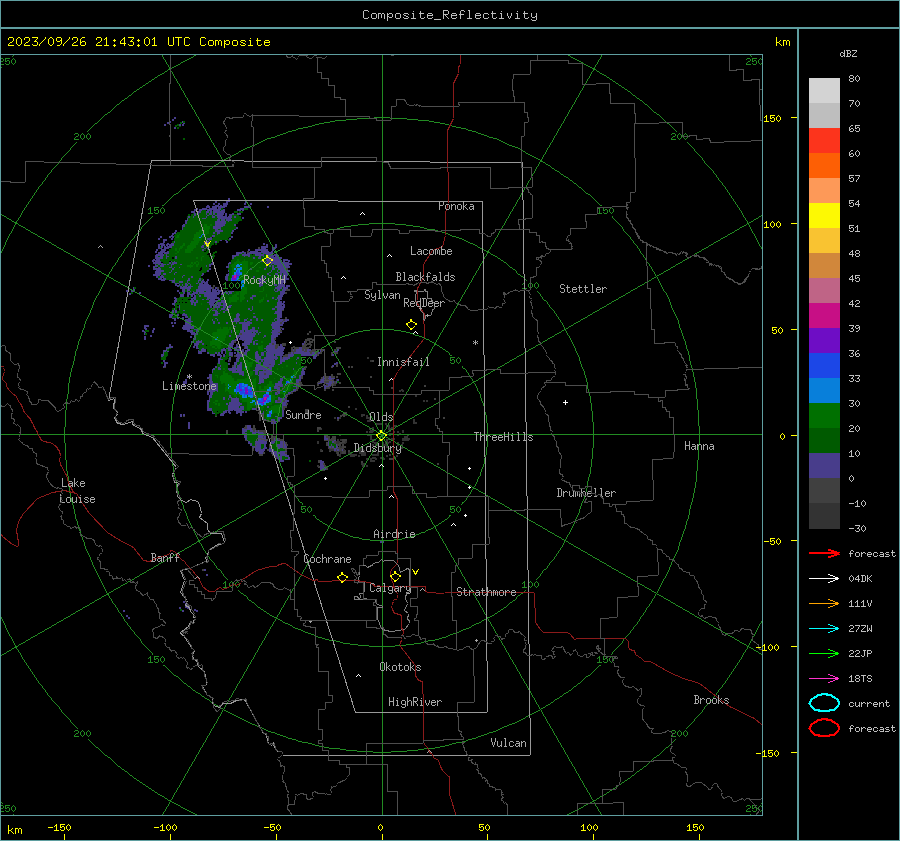Click the Didsbury label
This screenshot has width=900, height=841.
377,448
